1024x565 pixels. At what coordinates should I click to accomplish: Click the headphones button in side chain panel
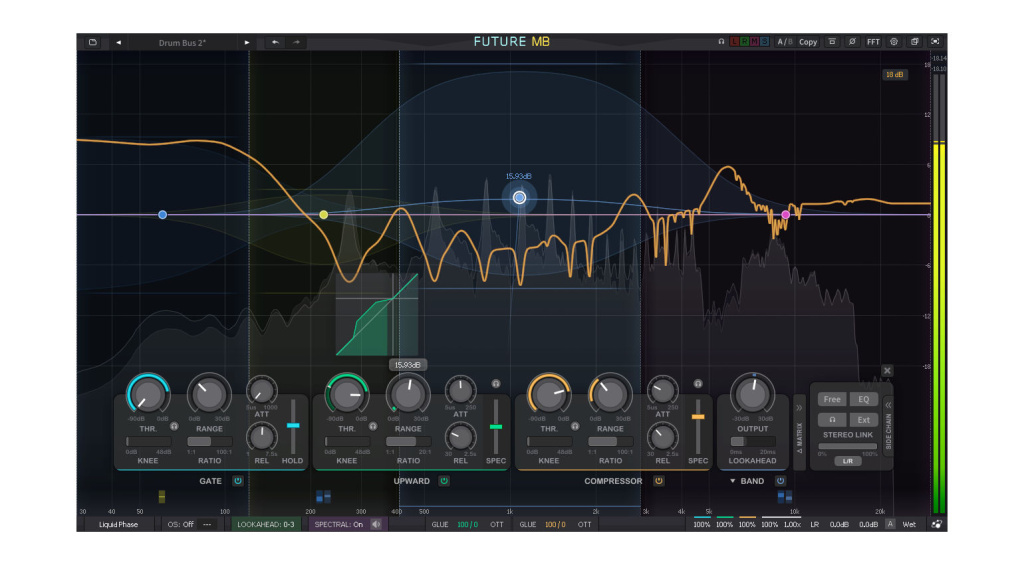click(x=832, y=419)
